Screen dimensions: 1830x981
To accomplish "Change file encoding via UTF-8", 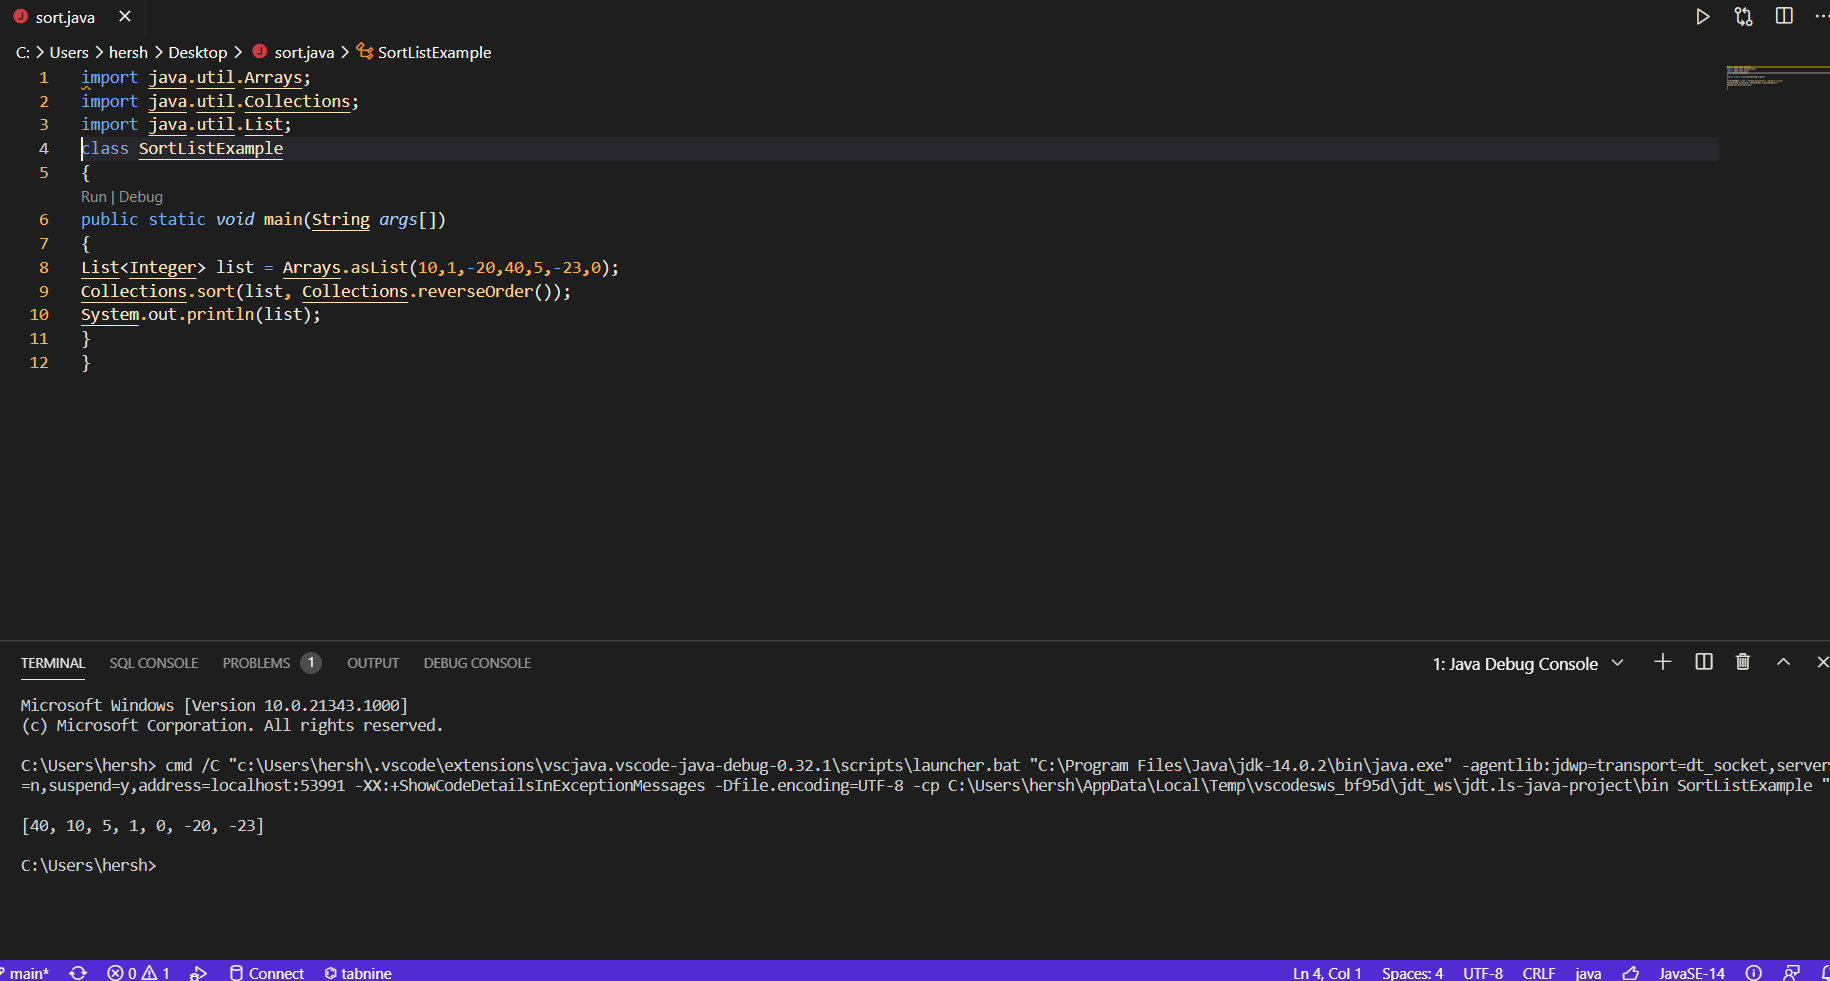I will coord(1483,973).
